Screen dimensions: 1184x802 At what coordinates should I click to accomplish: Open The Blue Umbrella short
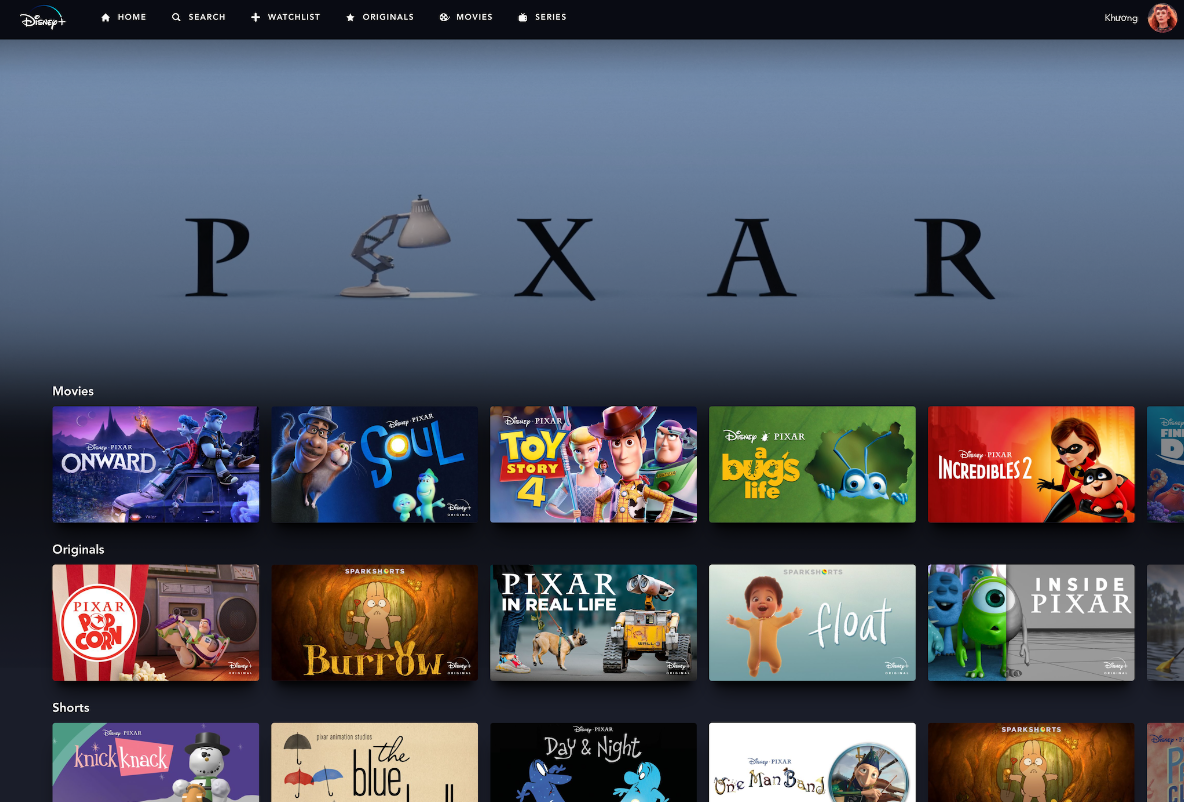point(375,763)
